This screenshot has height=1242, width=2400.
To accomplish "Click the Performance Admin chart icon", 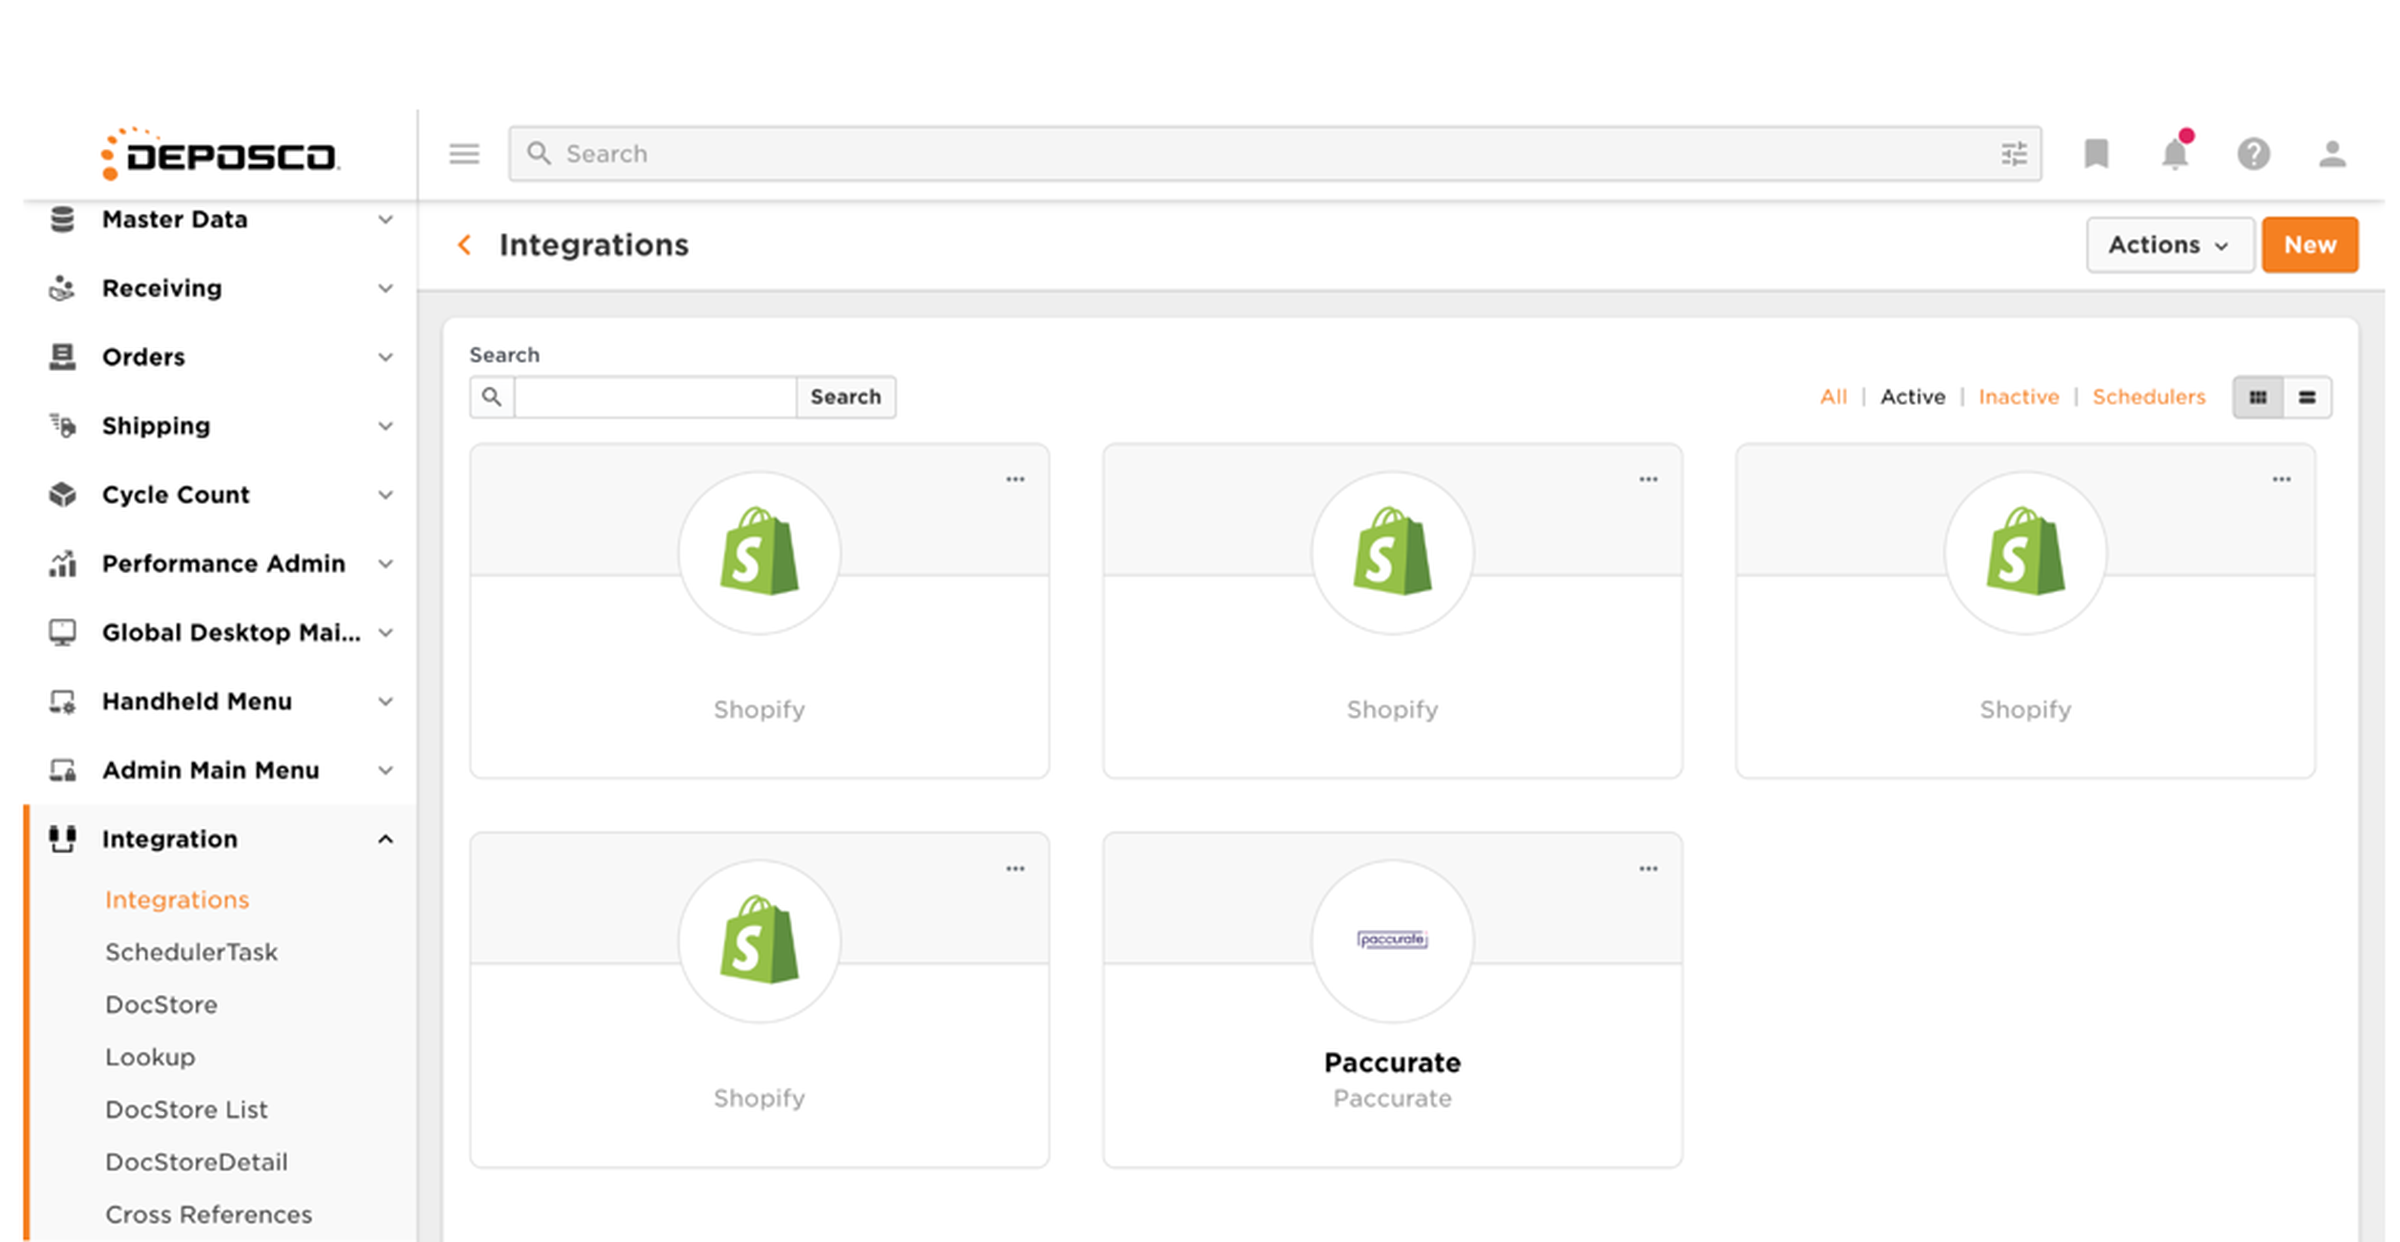I will pyautogui.click(x=62, y=564).
